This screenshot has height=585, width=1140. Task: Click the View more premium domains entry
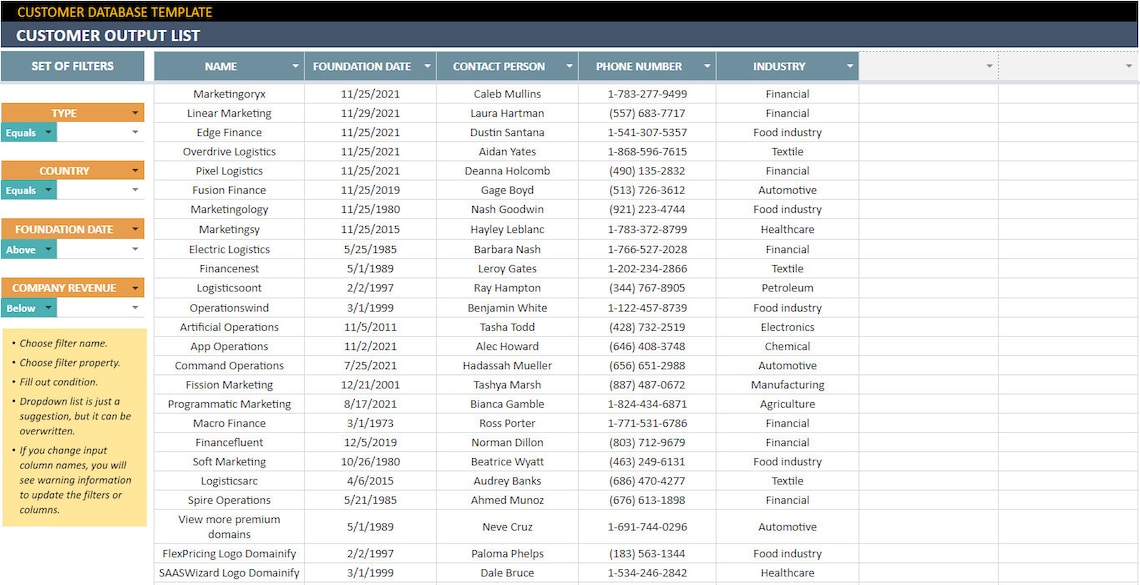tap(229, 526)
